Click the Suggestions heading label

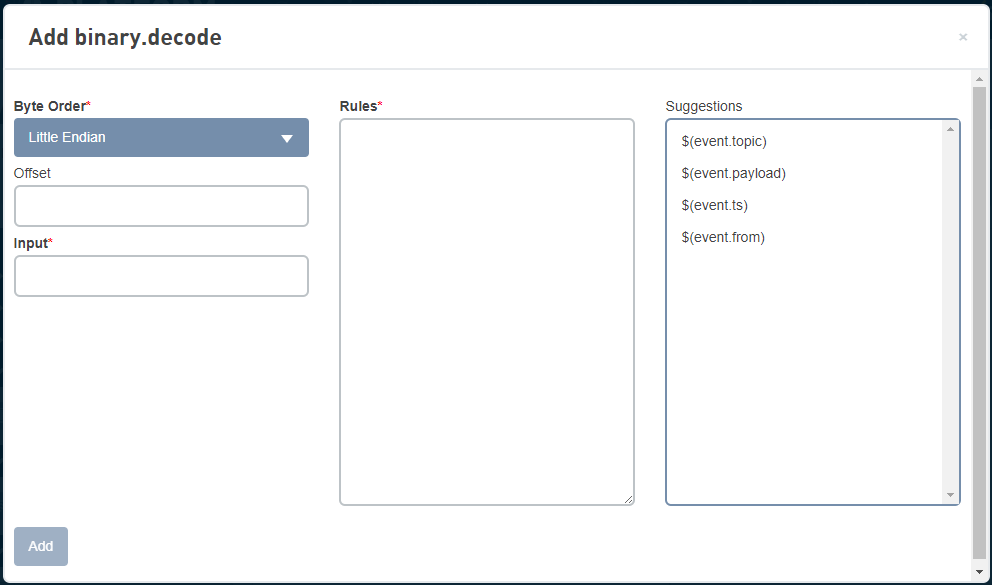[x=704, y=106]
